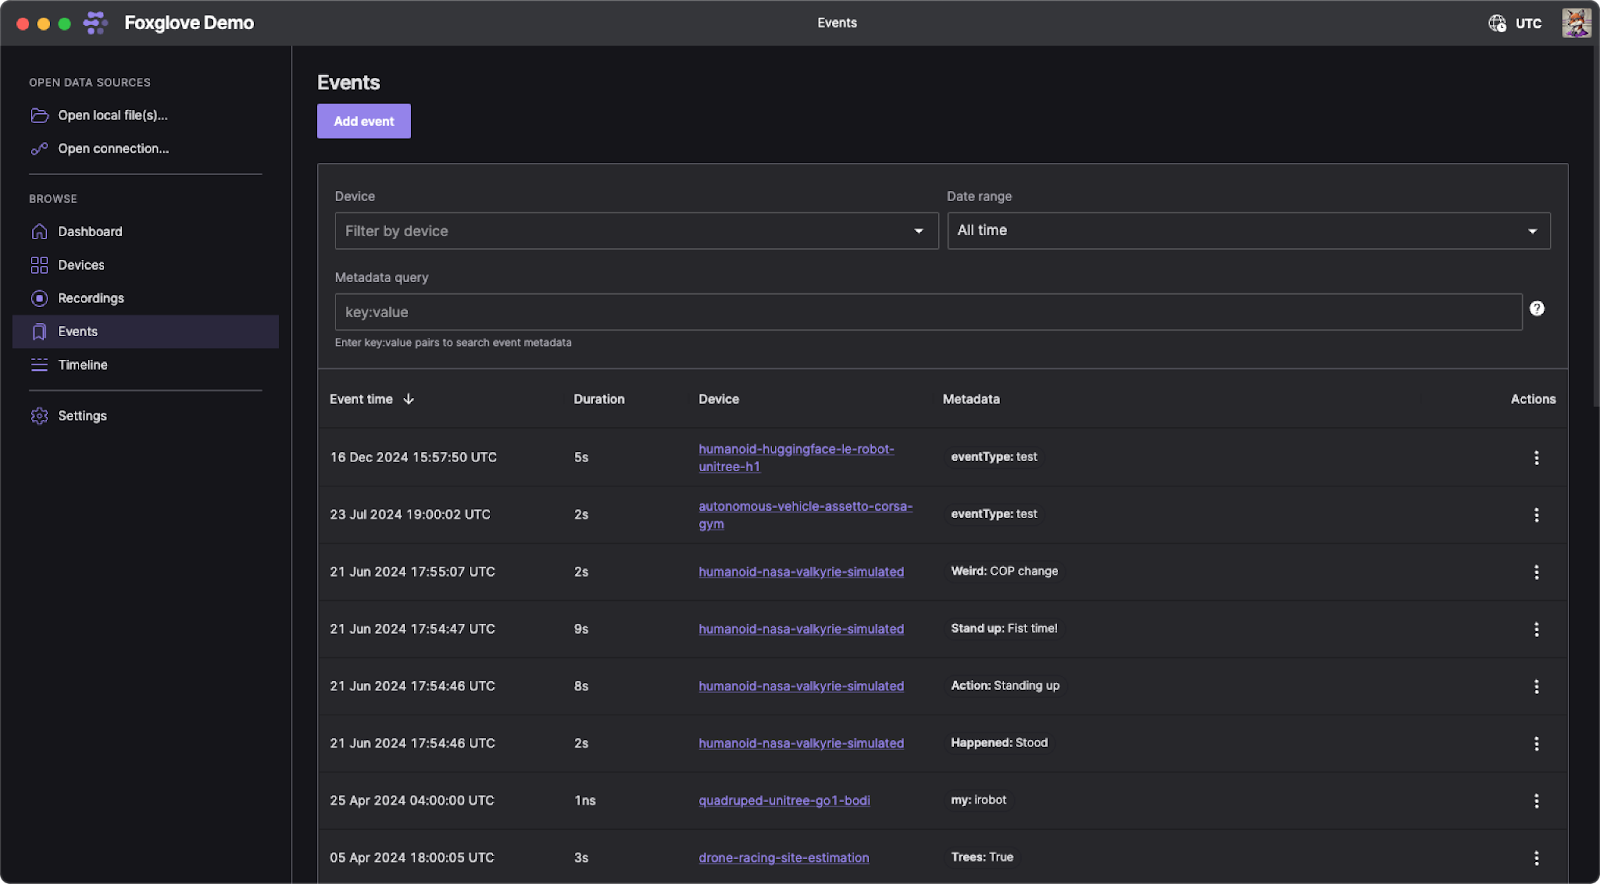Go to Dashboard in sidebar

pyautogui.click(x=90, y=232)
